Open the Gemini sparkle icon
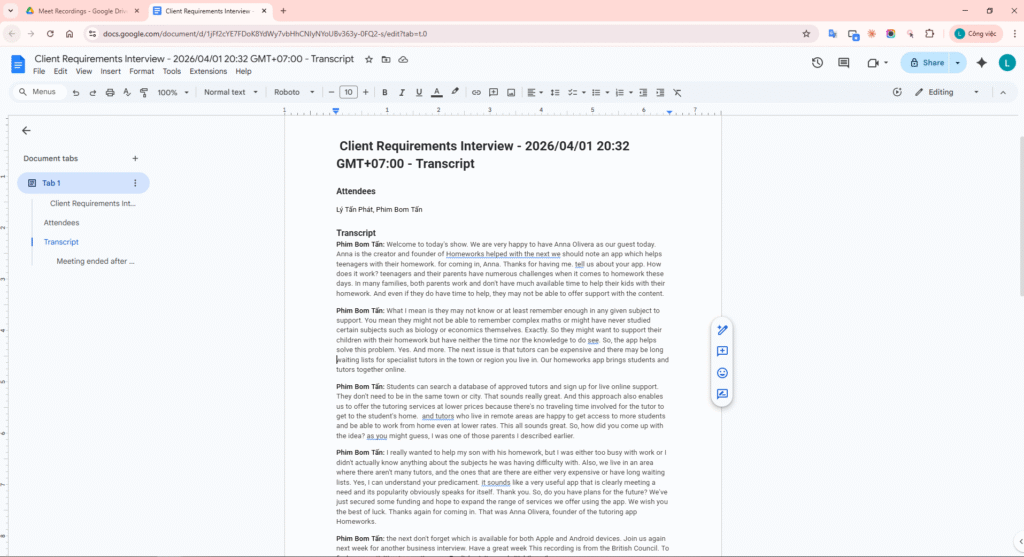 point(981,62)
